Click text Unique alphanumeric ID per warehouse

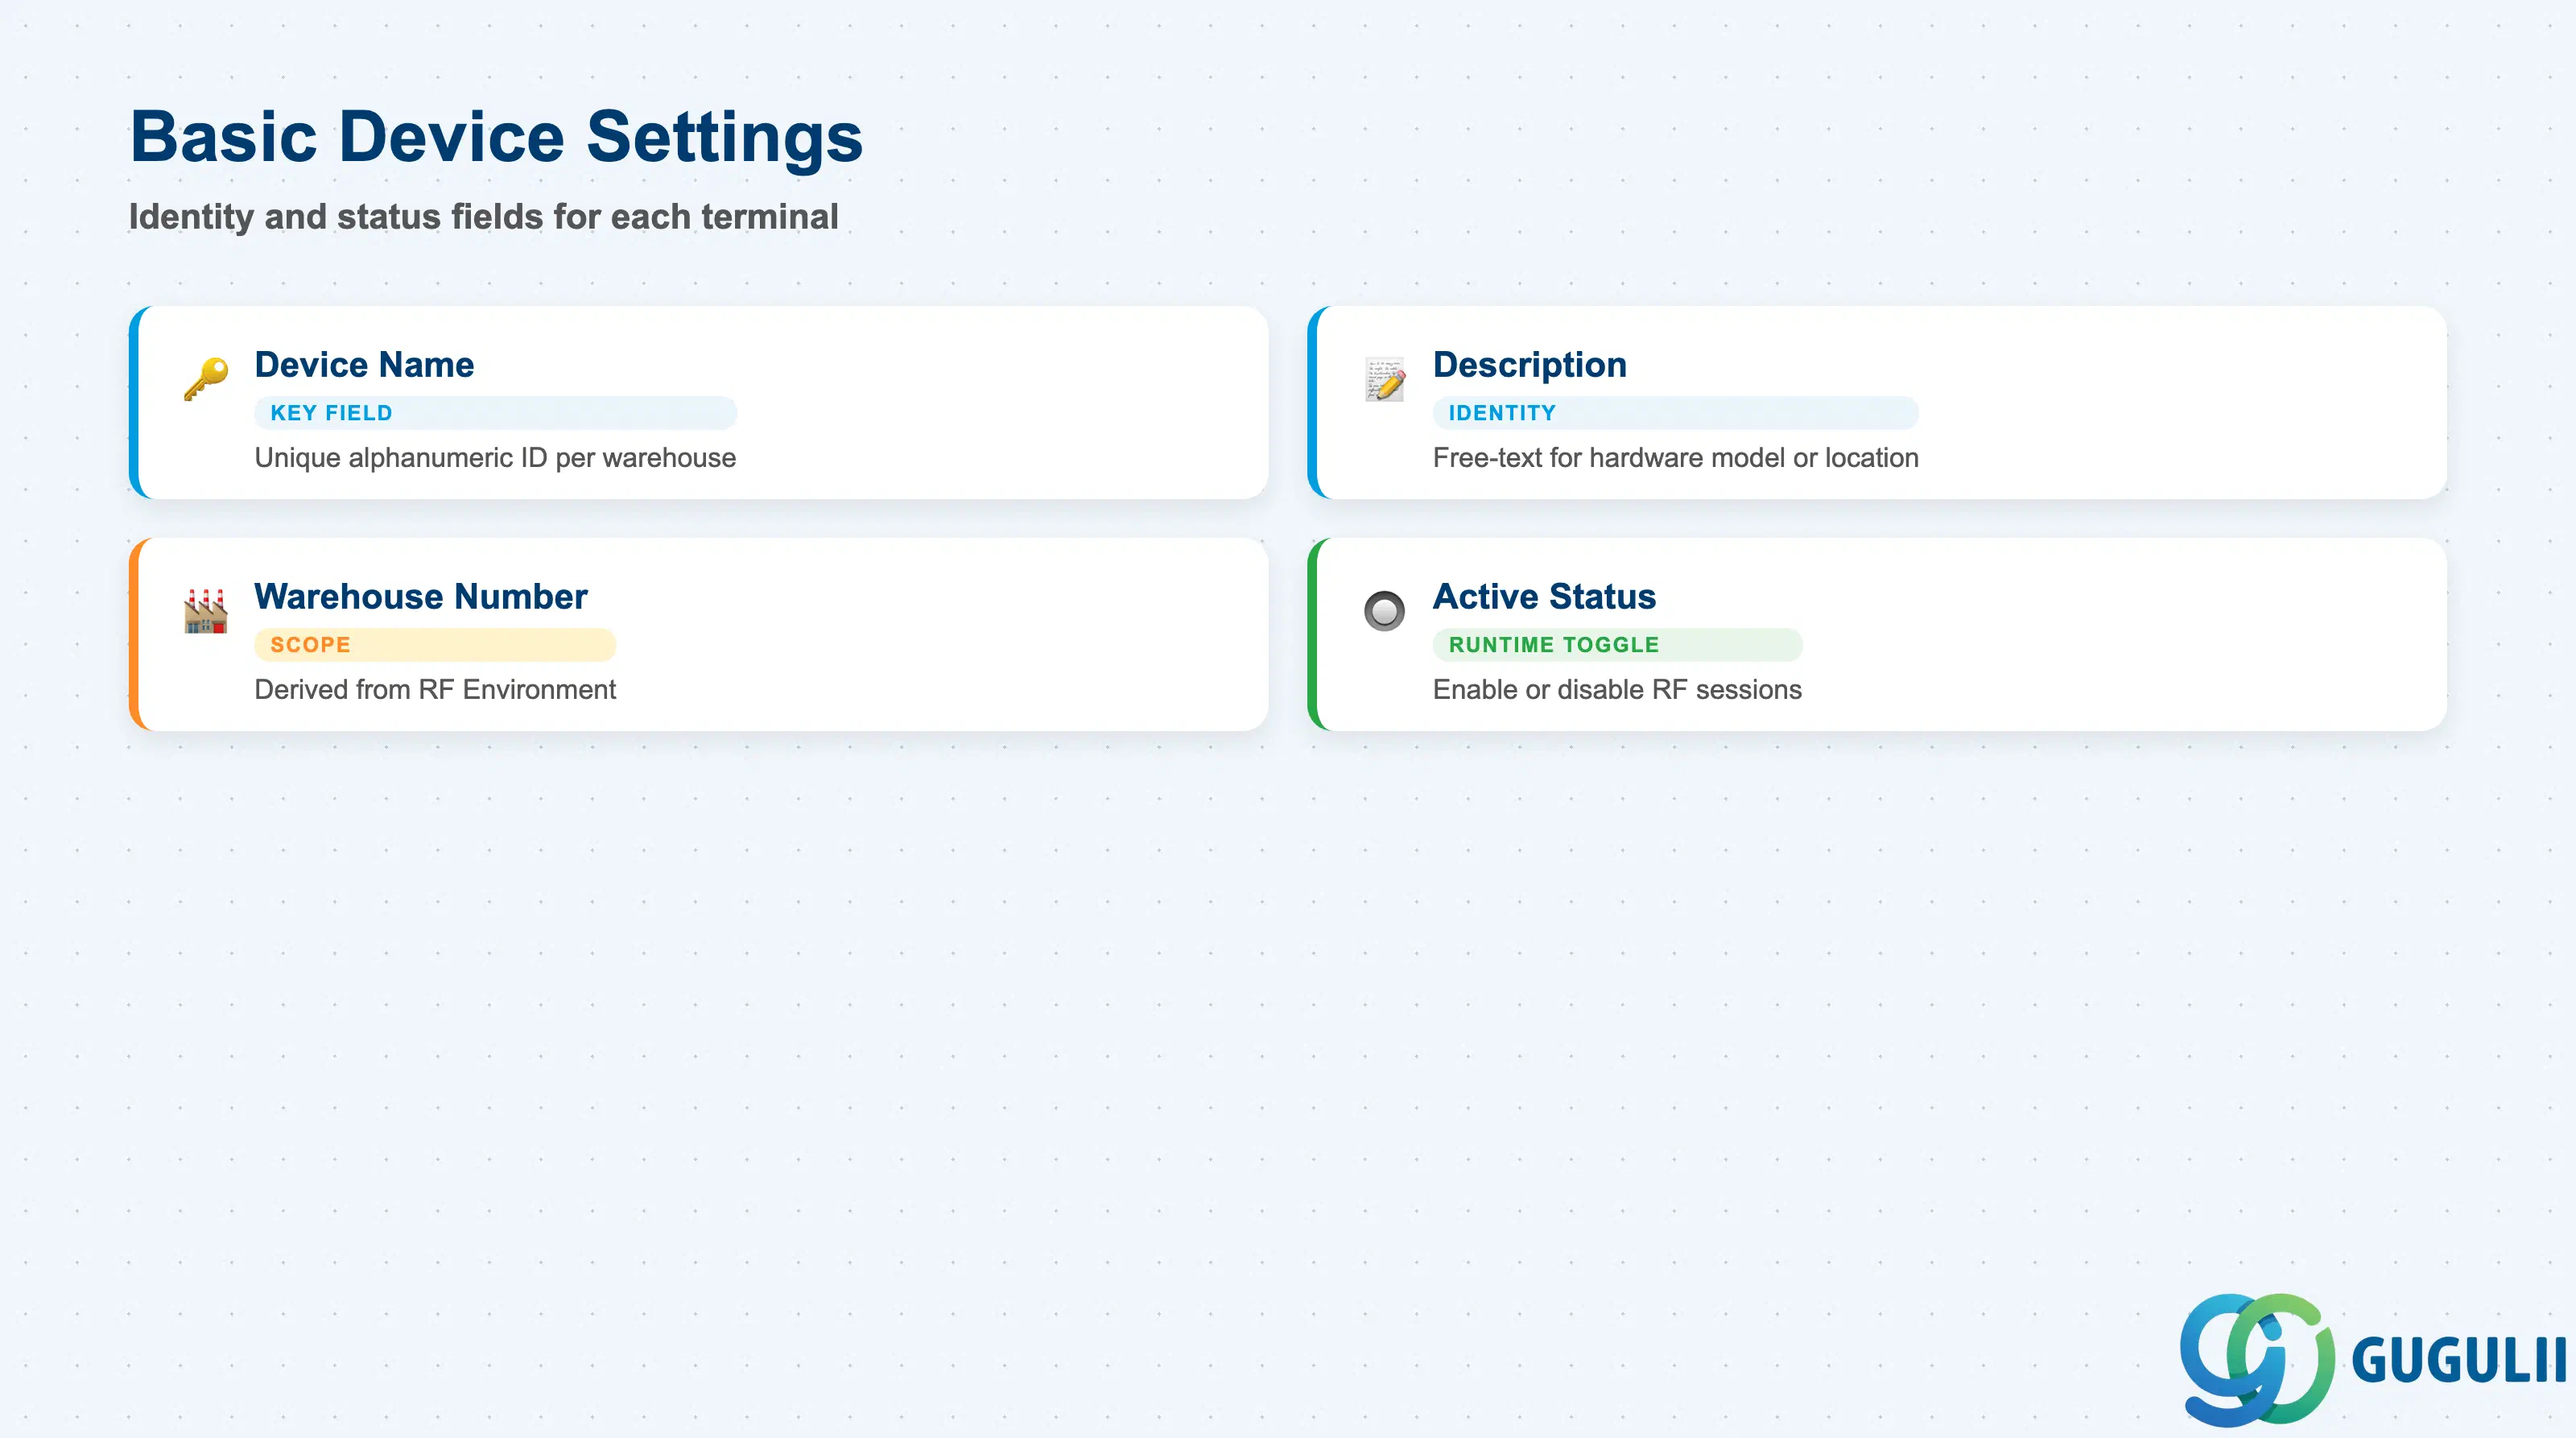tap(495, 458)
